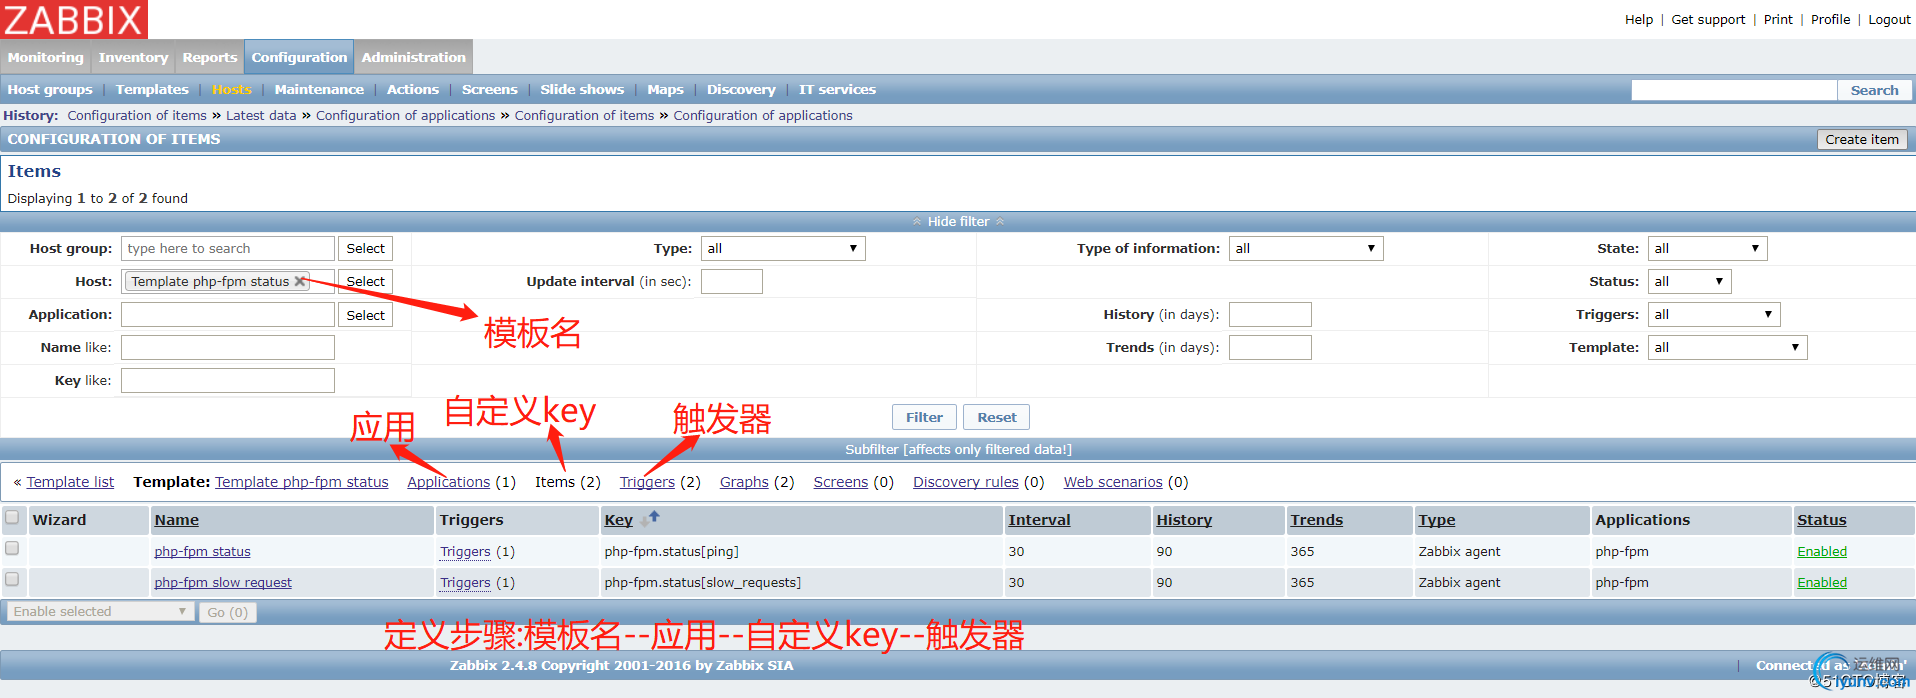Go to the Maintenance submenu
This screenshot has width=1916, height=698.
pos(319,89)
